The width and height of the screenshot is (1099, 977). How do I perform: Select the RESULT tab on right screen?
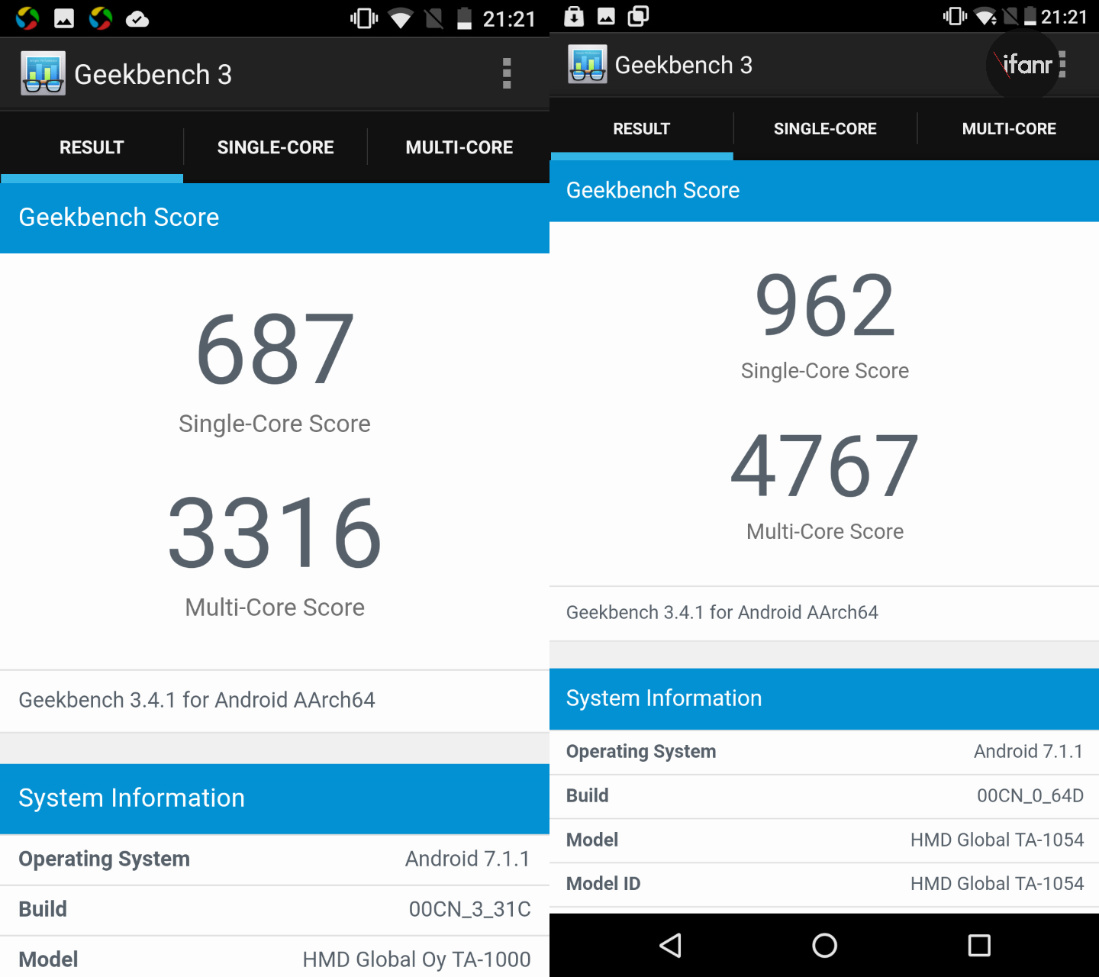tap(641, 129)
